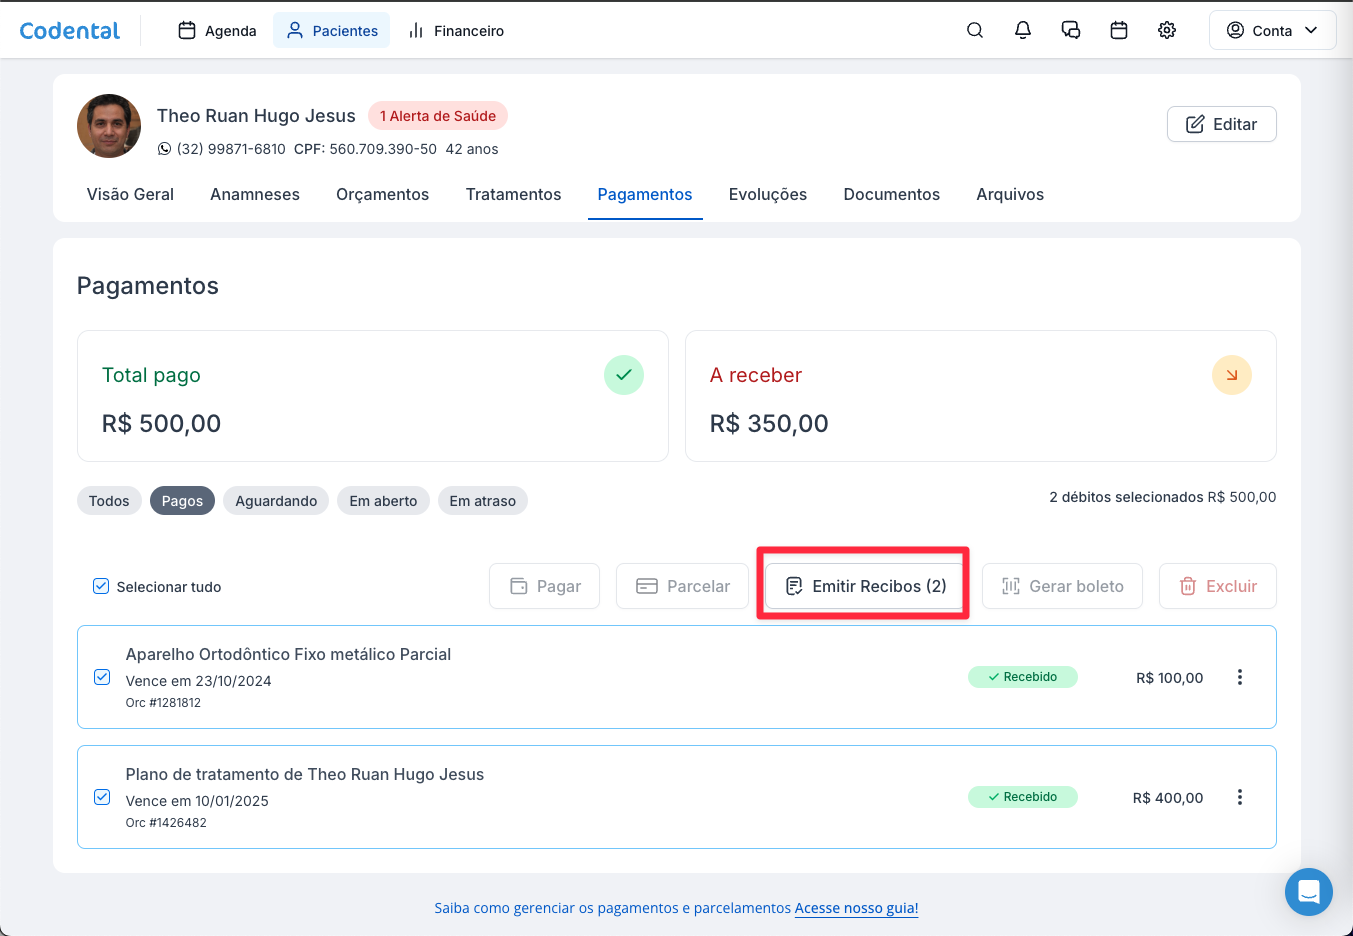Image resolution: width=1353 pixels, height=936 pixels.
Task: Go to Financeiro in the top menu
Action: (456, 30)
